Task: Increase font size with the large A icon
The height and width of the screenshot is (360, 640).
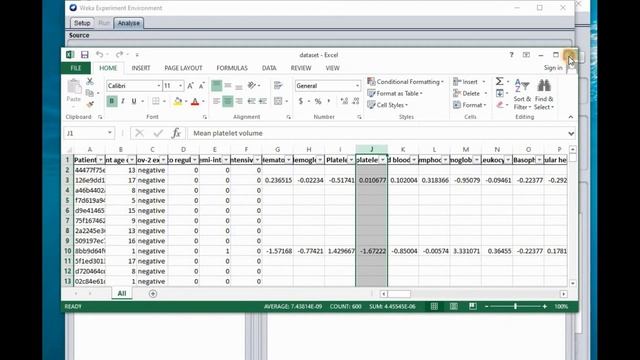Action: click(x=190, y=86)
